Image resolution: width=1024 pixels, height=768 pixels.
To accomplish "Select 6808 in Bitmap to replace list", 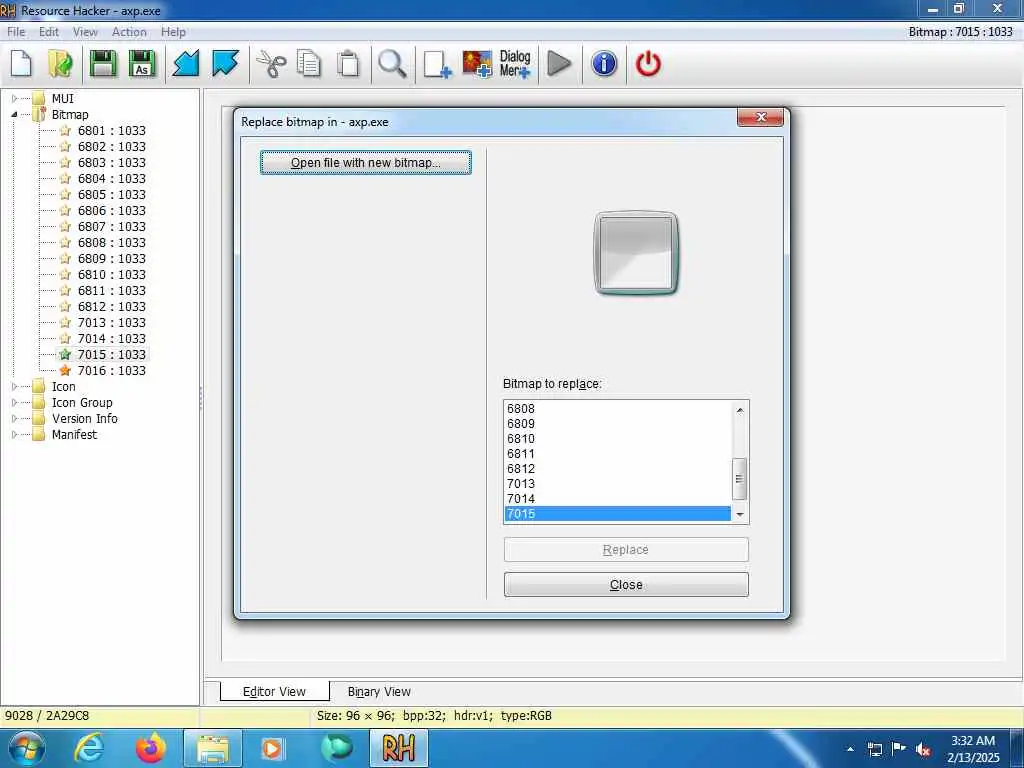I will pyautogui.click(x=618, y=409).
